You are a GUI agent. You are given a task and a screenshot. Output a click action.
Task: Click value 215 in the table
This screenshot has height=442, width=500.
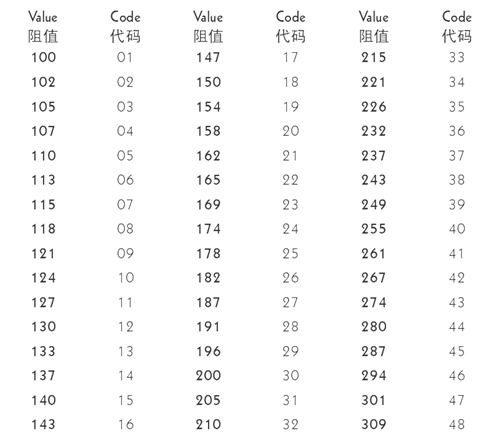pos(374,57)
